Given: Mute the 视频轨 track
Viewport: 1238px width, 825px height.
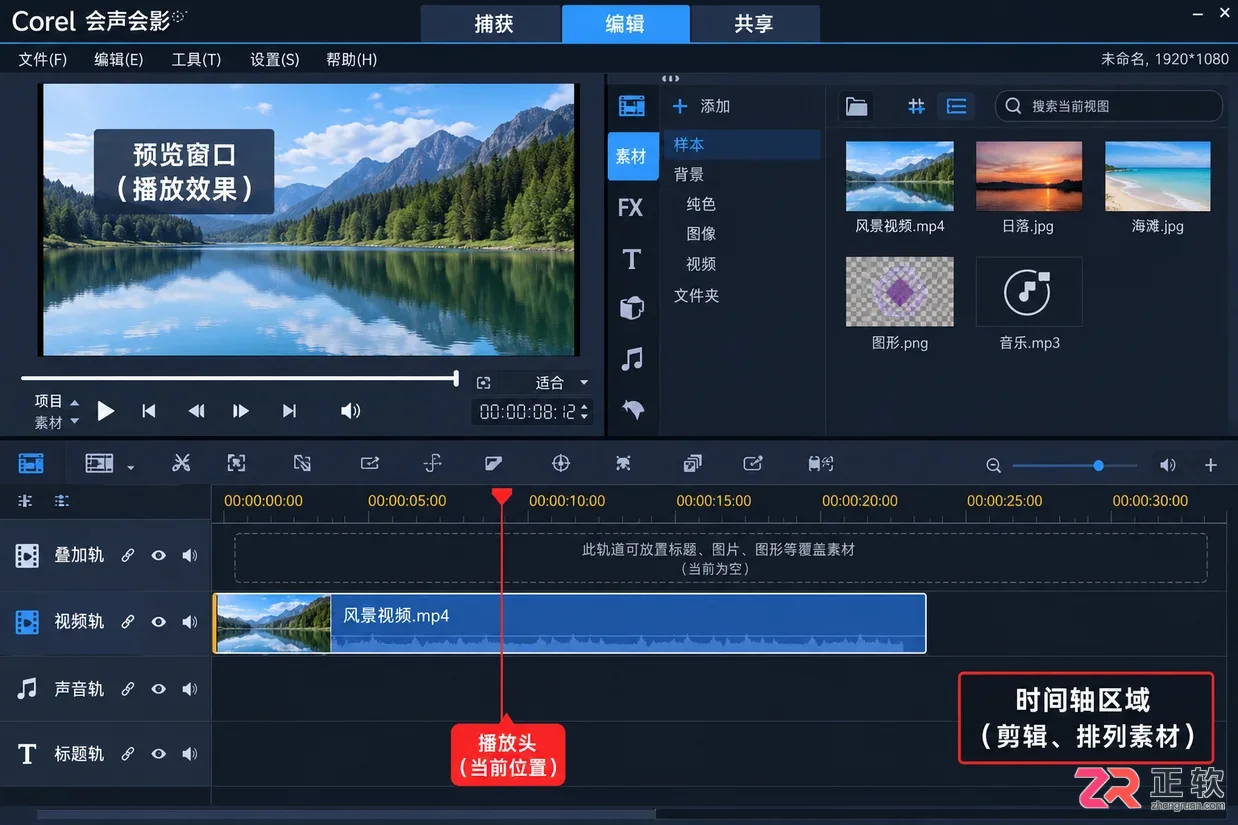Looking at the screenshot, I should tap(189, 622).
